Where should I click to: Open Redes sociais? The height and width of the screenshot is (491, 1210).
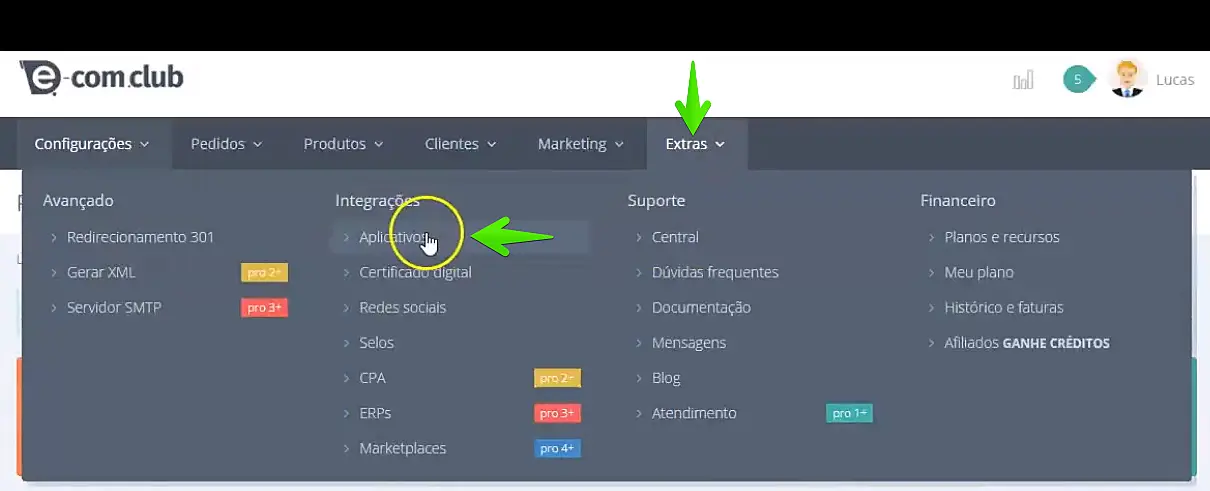(403, 307)
